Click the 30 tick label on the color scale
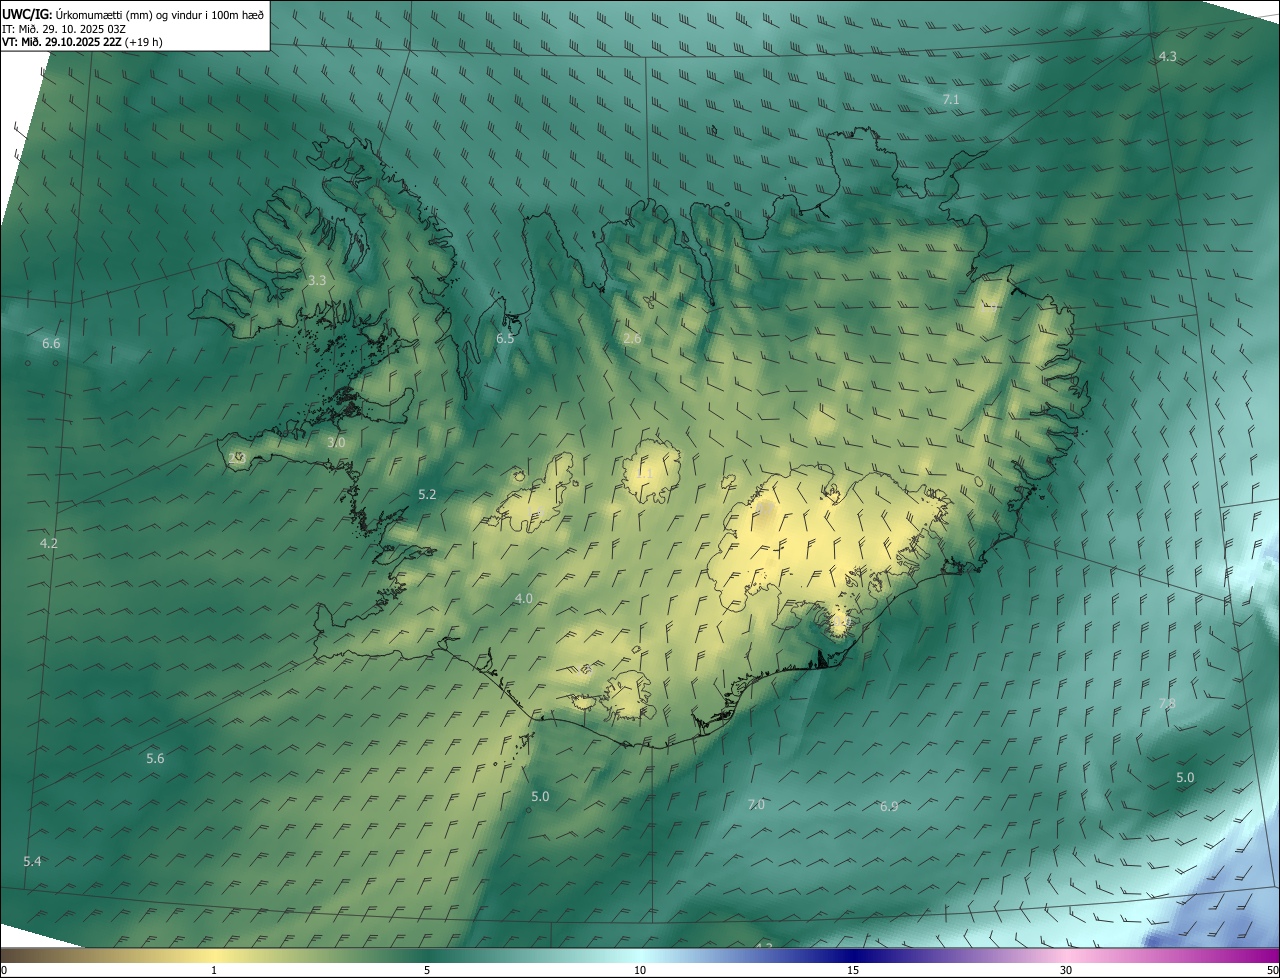This screenshot has width=1280, height=978. 1066,971
